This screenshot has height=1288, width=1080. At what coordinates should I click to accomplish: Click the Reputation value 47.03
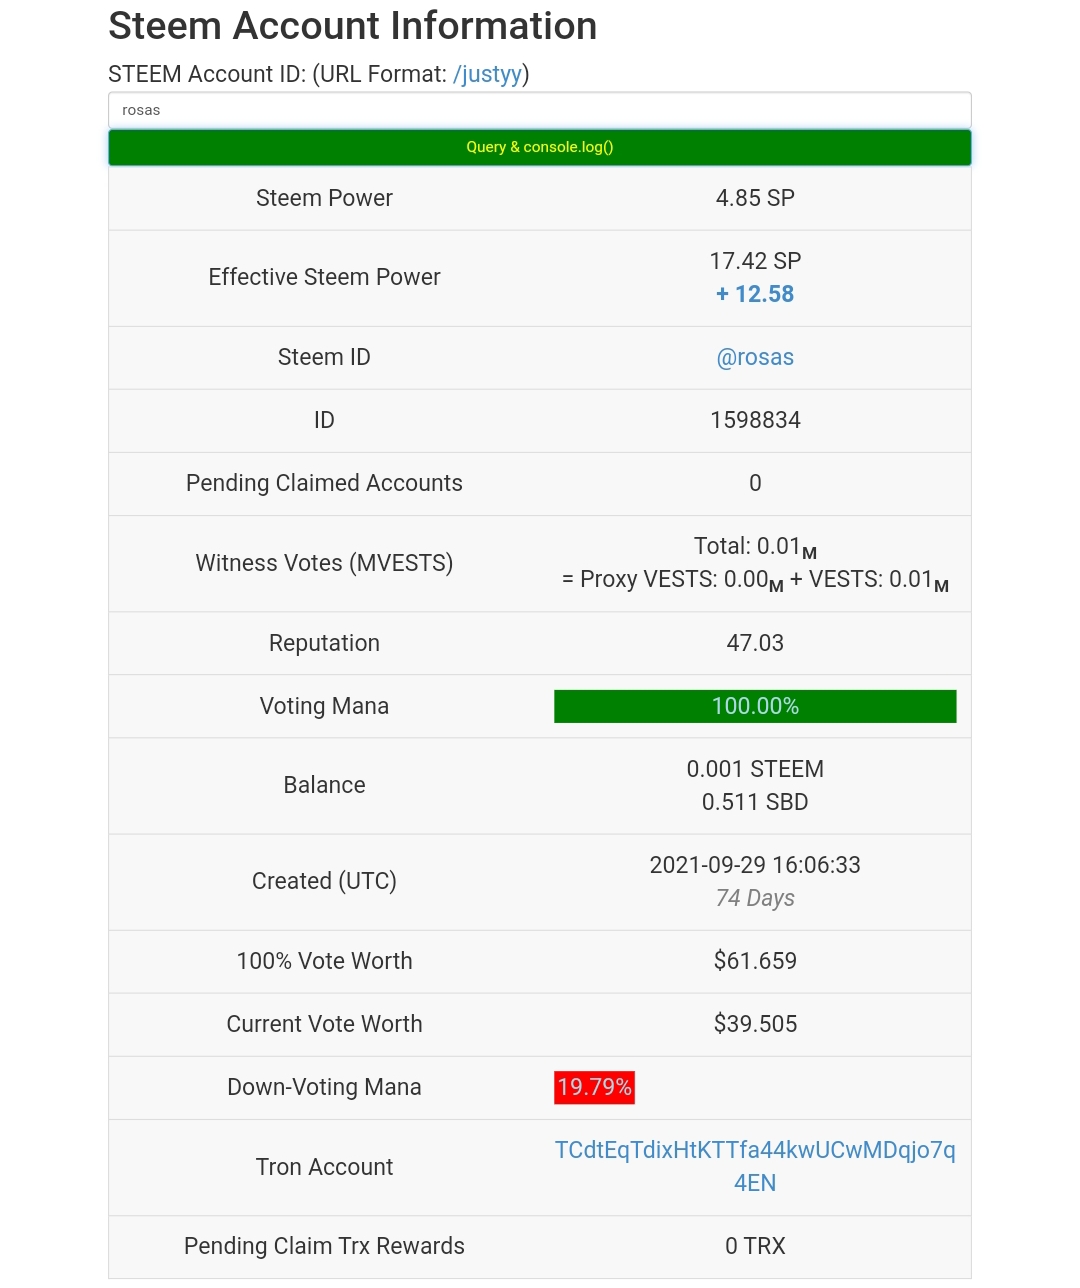tap(755, 643)
